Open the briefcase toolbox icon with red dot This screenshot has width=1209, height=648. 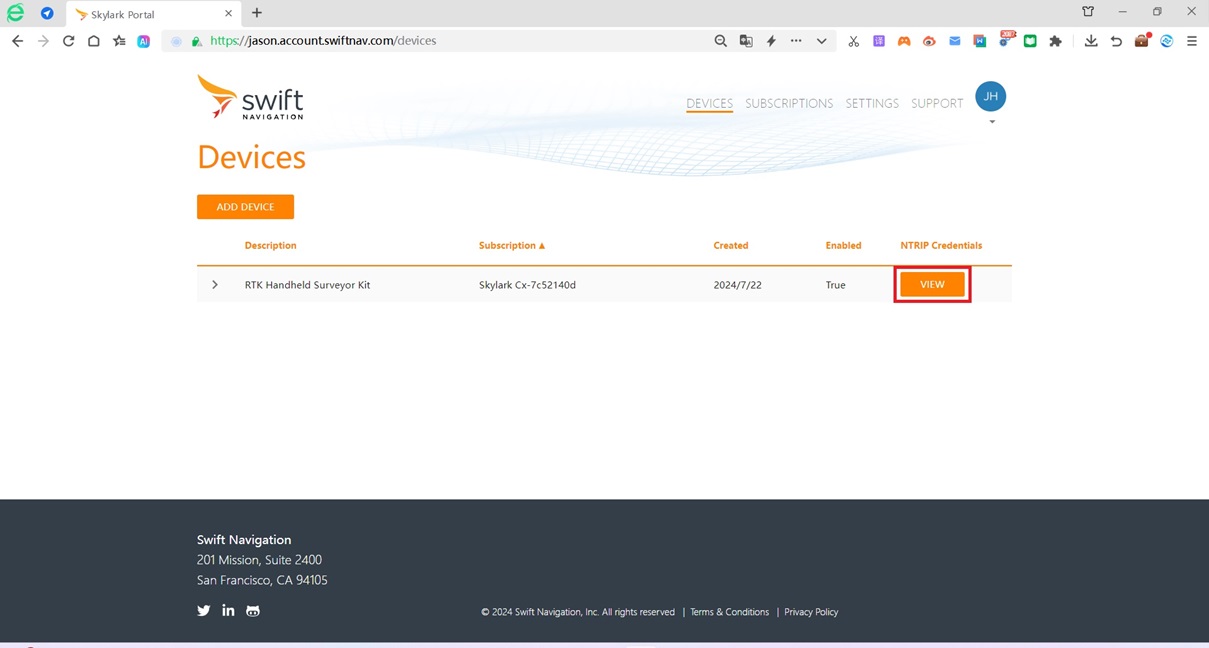(x=1142, y=40)
